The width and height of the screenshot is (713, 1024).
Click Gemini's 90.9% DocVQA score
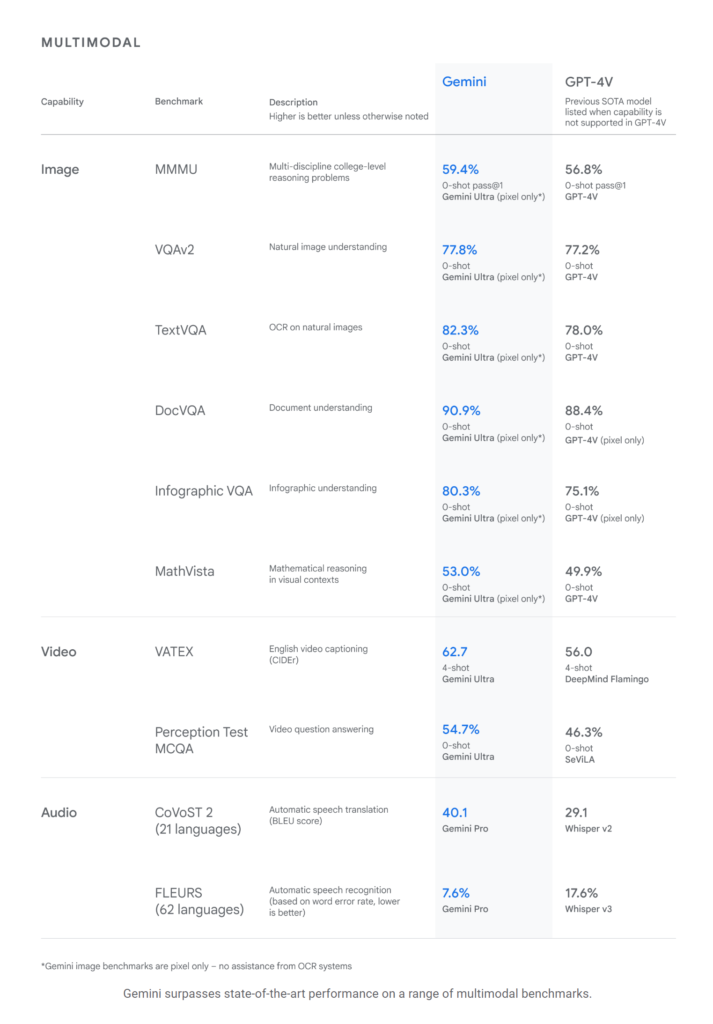point(461,410)
